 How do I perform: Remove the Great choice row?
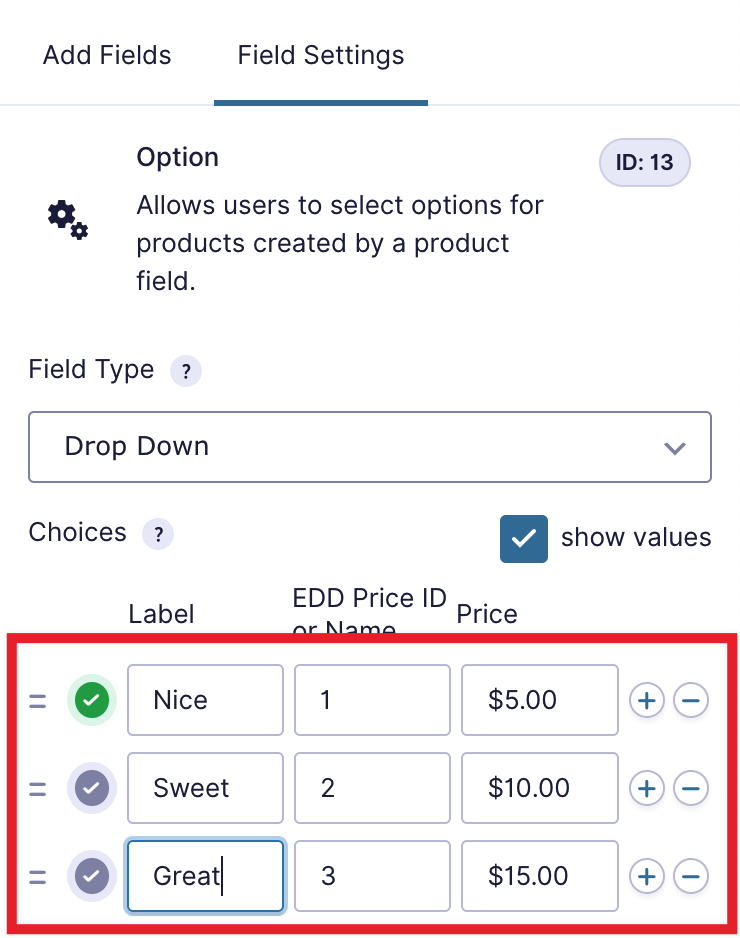click(690, 877)
